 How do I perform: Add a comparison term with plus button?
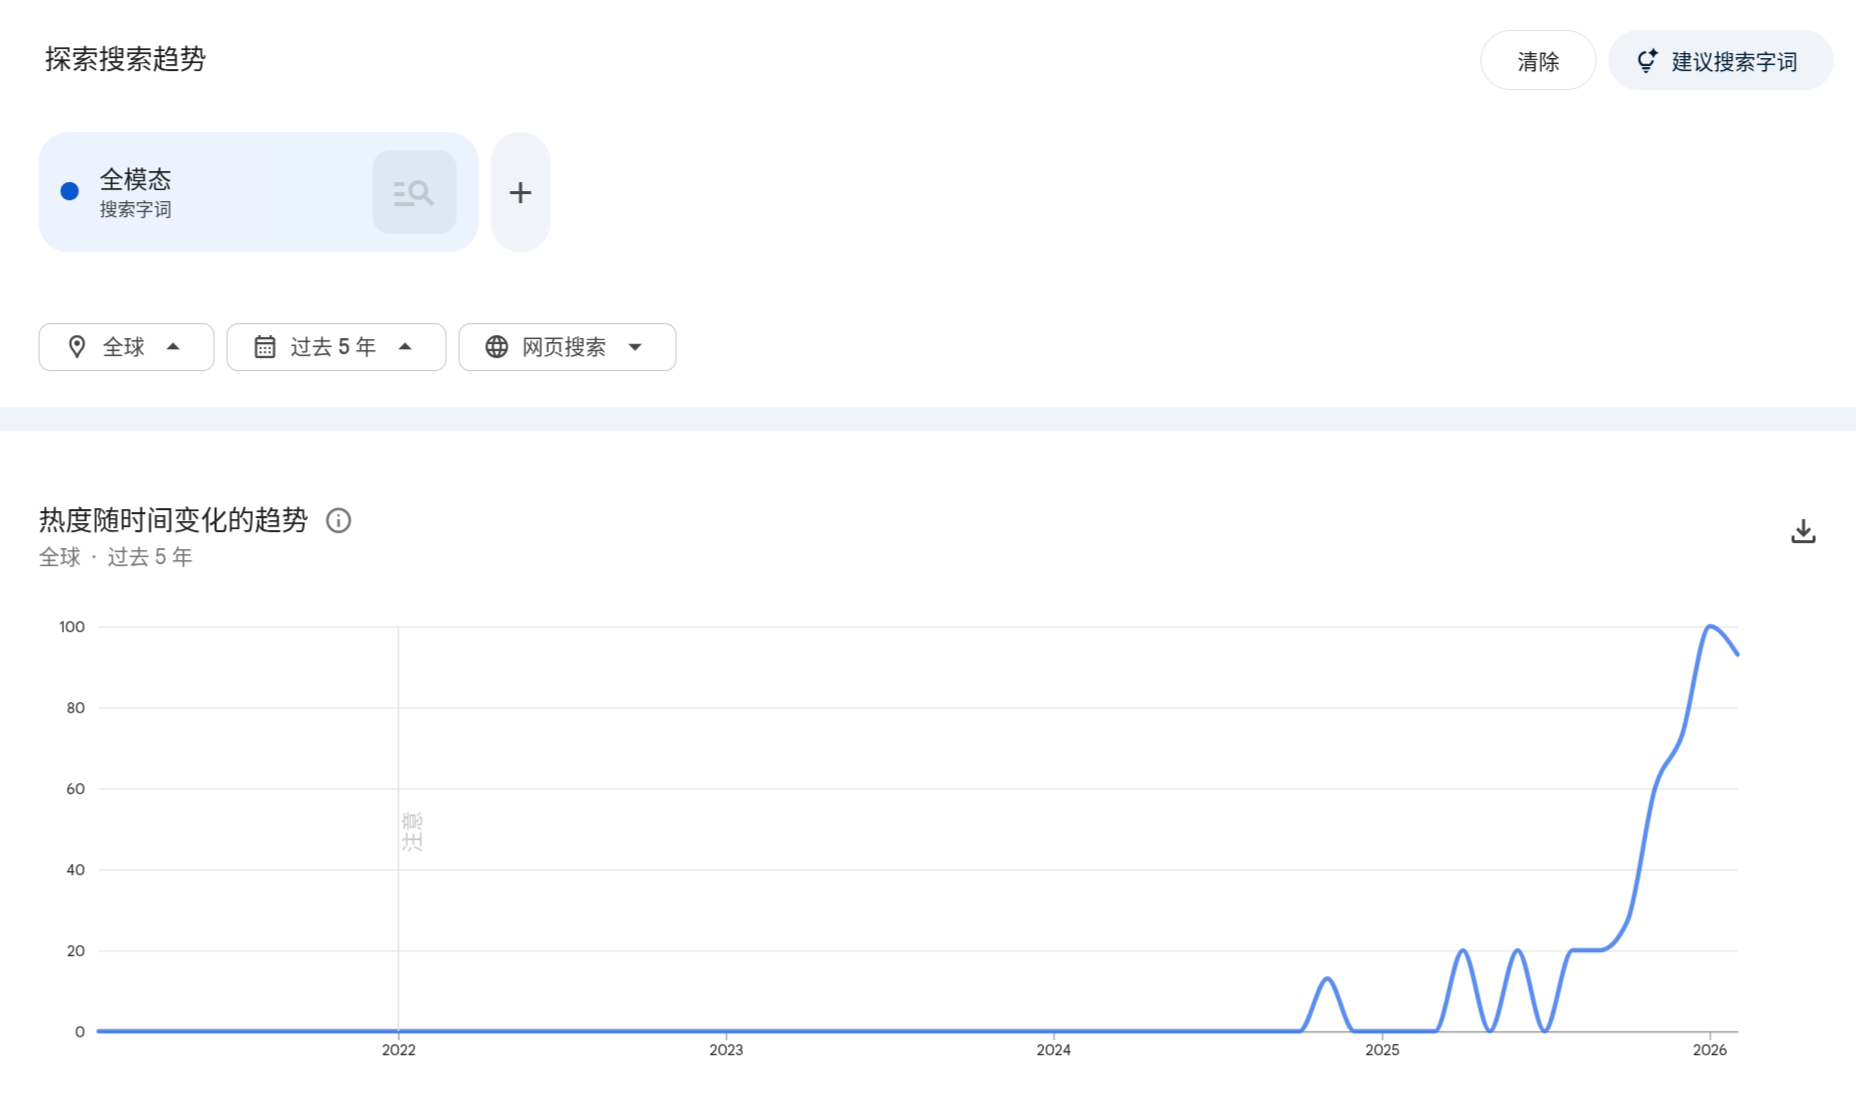coord(520,192)
